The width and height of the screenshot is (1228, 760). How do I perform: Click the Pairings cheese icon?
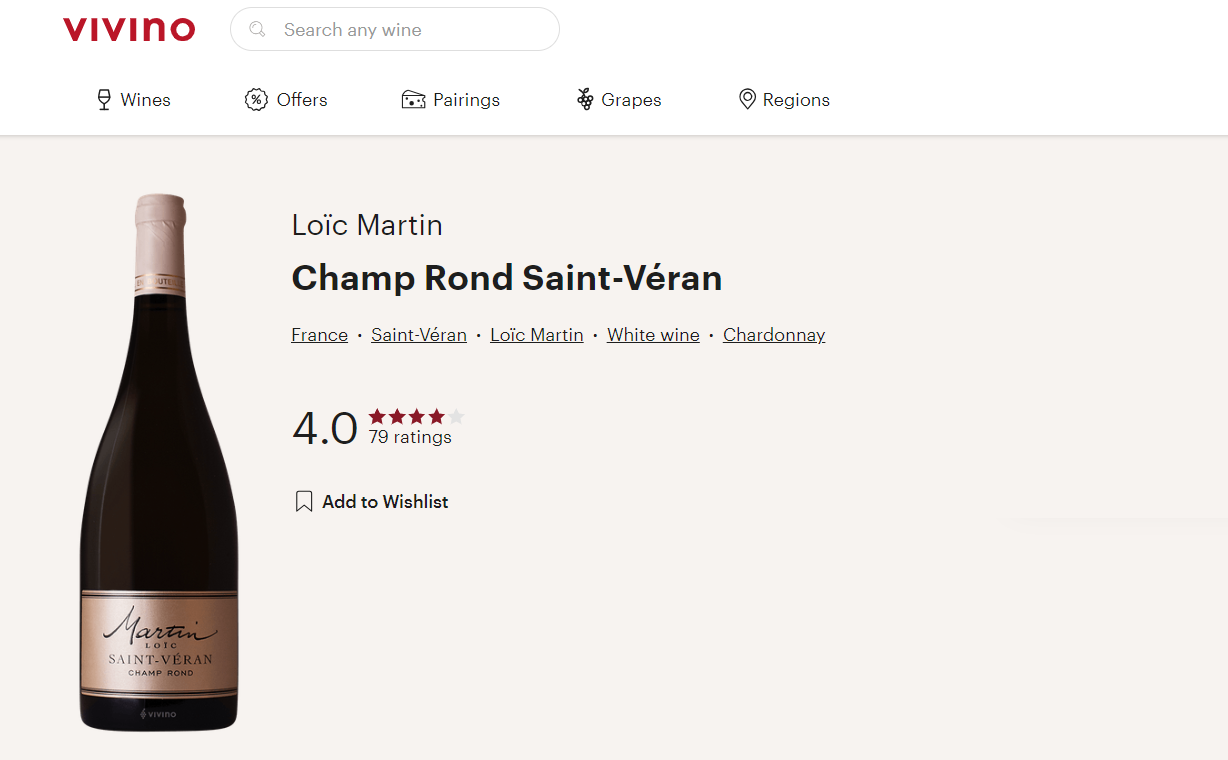click(x=413, y=100)
